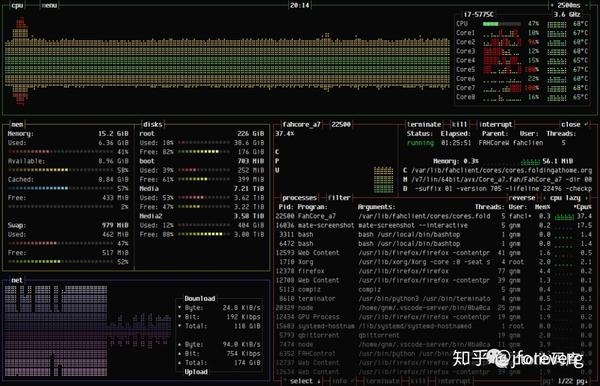Click the Cached memory meter showing 57%
The image size is (600, 386).
point(60,189)
